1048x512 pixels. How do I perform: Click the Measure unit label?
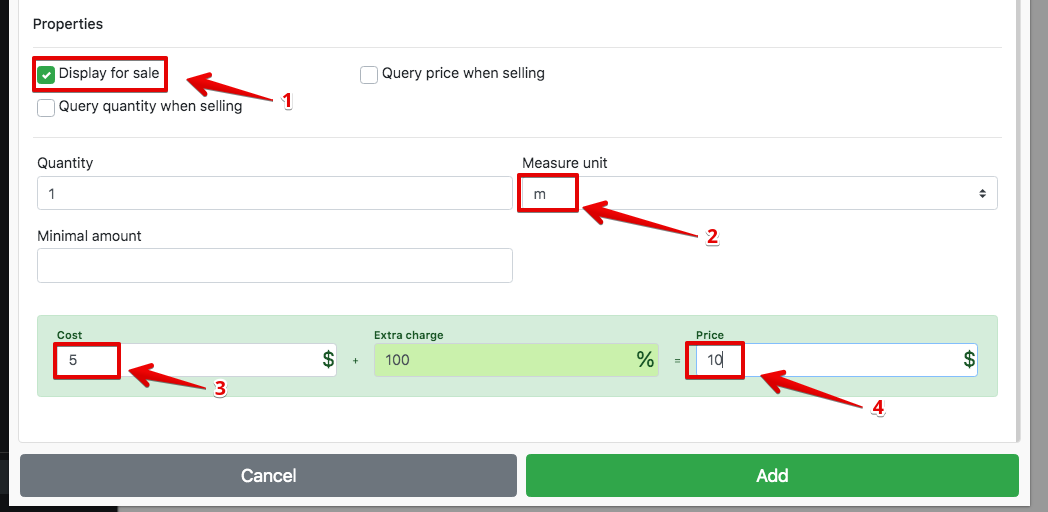click(x=564, y=163)
